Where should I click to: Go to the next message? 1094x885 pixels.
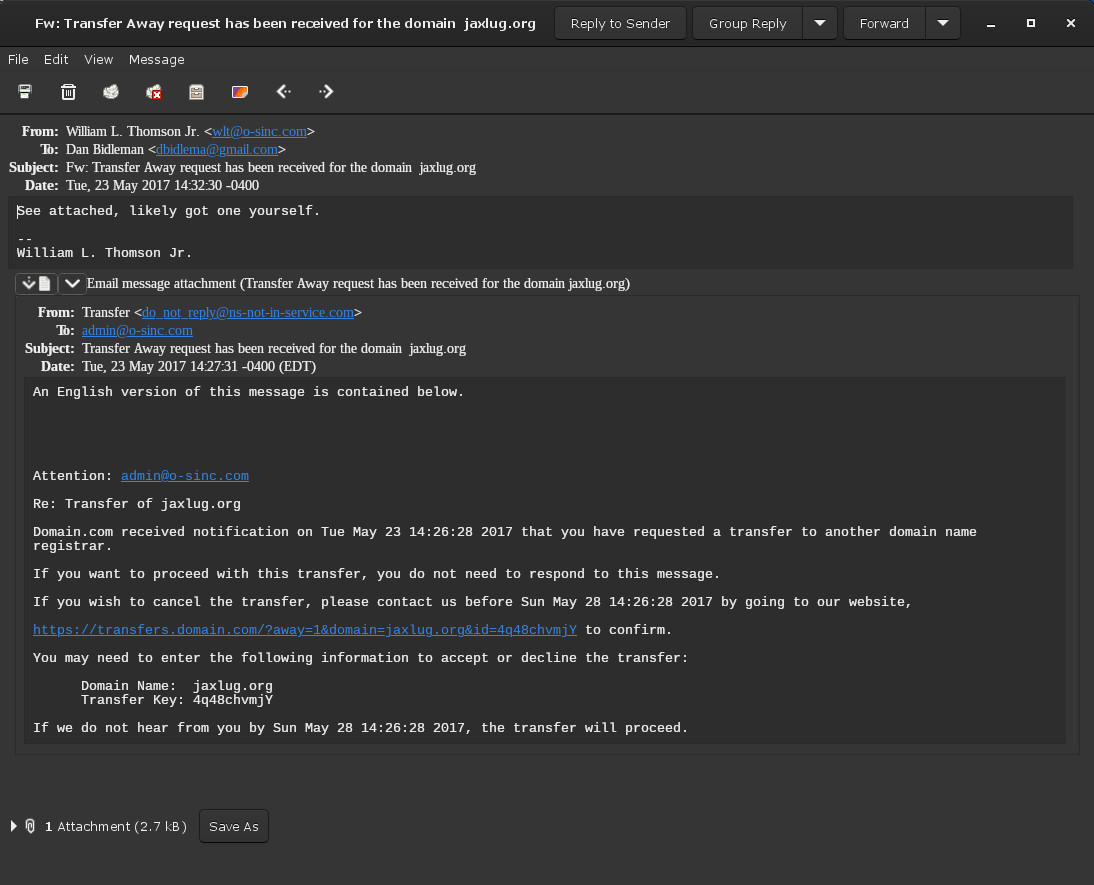[x=326, y=91]
